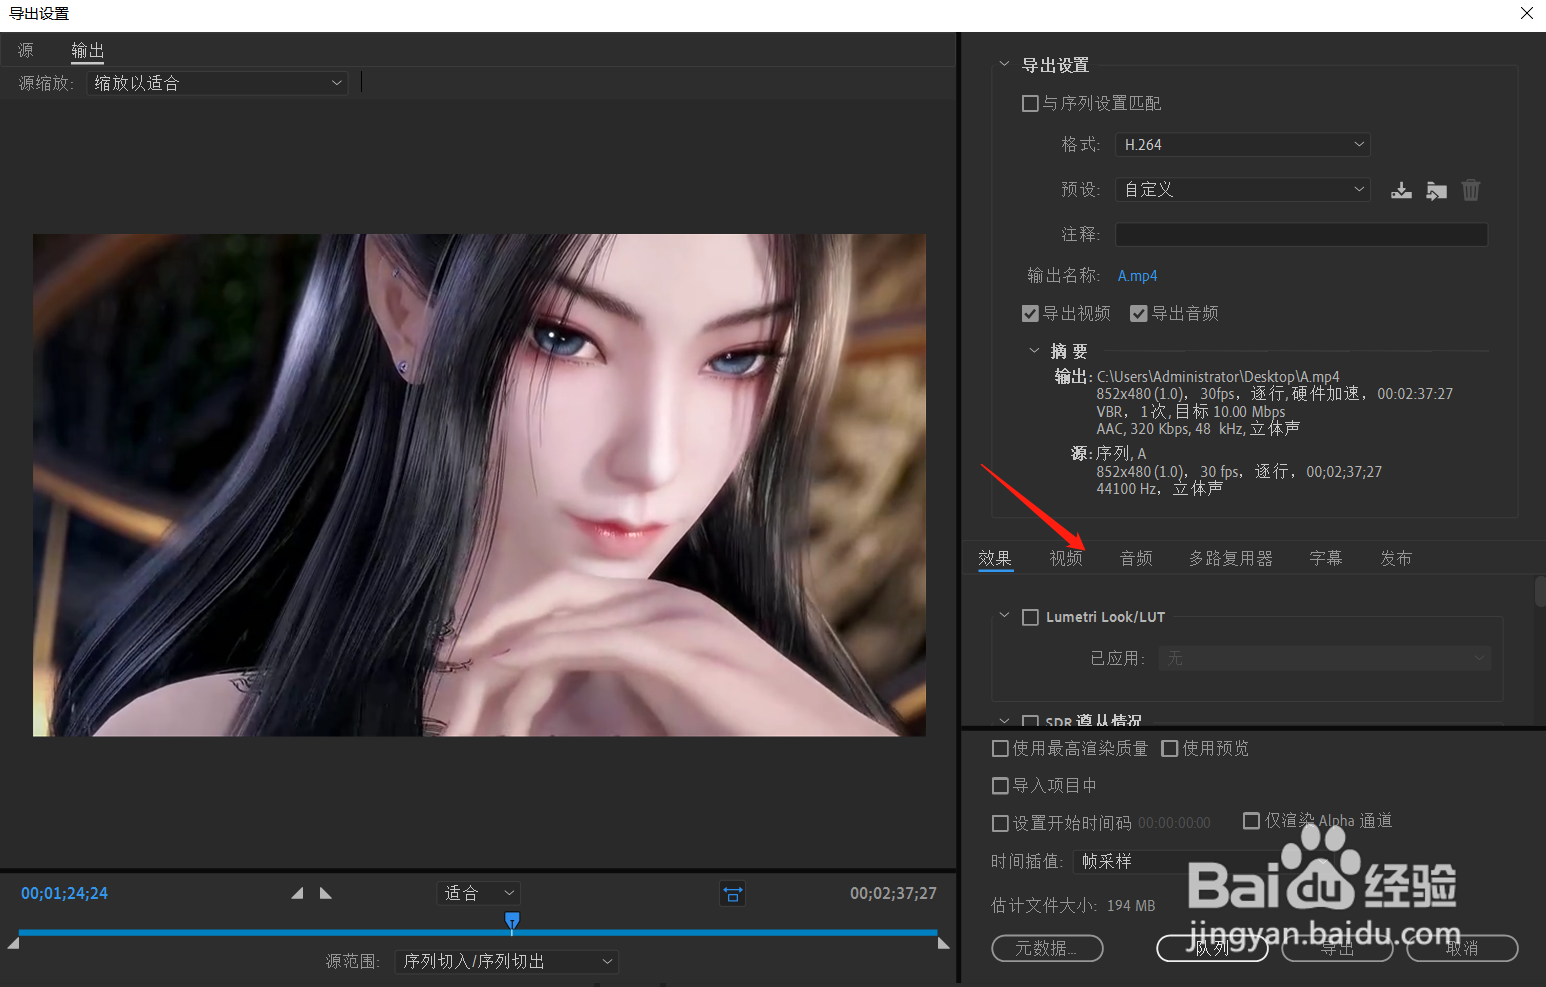Click the out-point triangle at timeline end
The image size is (1546, 987).
[943, 943]
